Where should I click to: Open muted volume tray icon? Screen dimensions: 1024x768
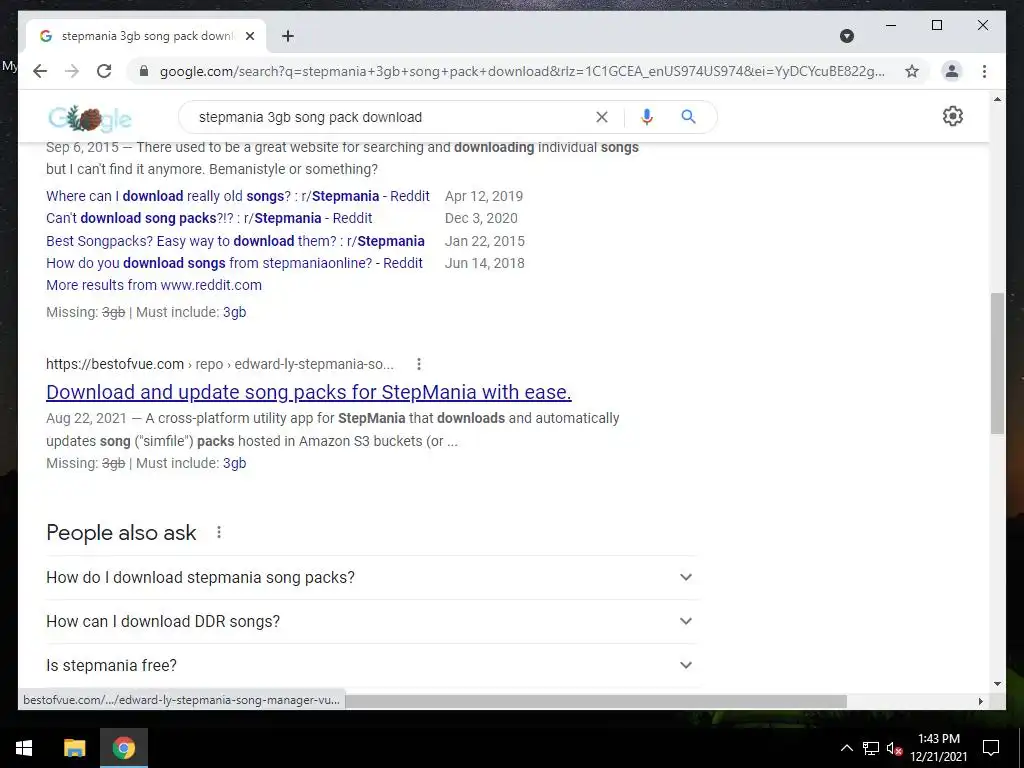coord(894,748)
